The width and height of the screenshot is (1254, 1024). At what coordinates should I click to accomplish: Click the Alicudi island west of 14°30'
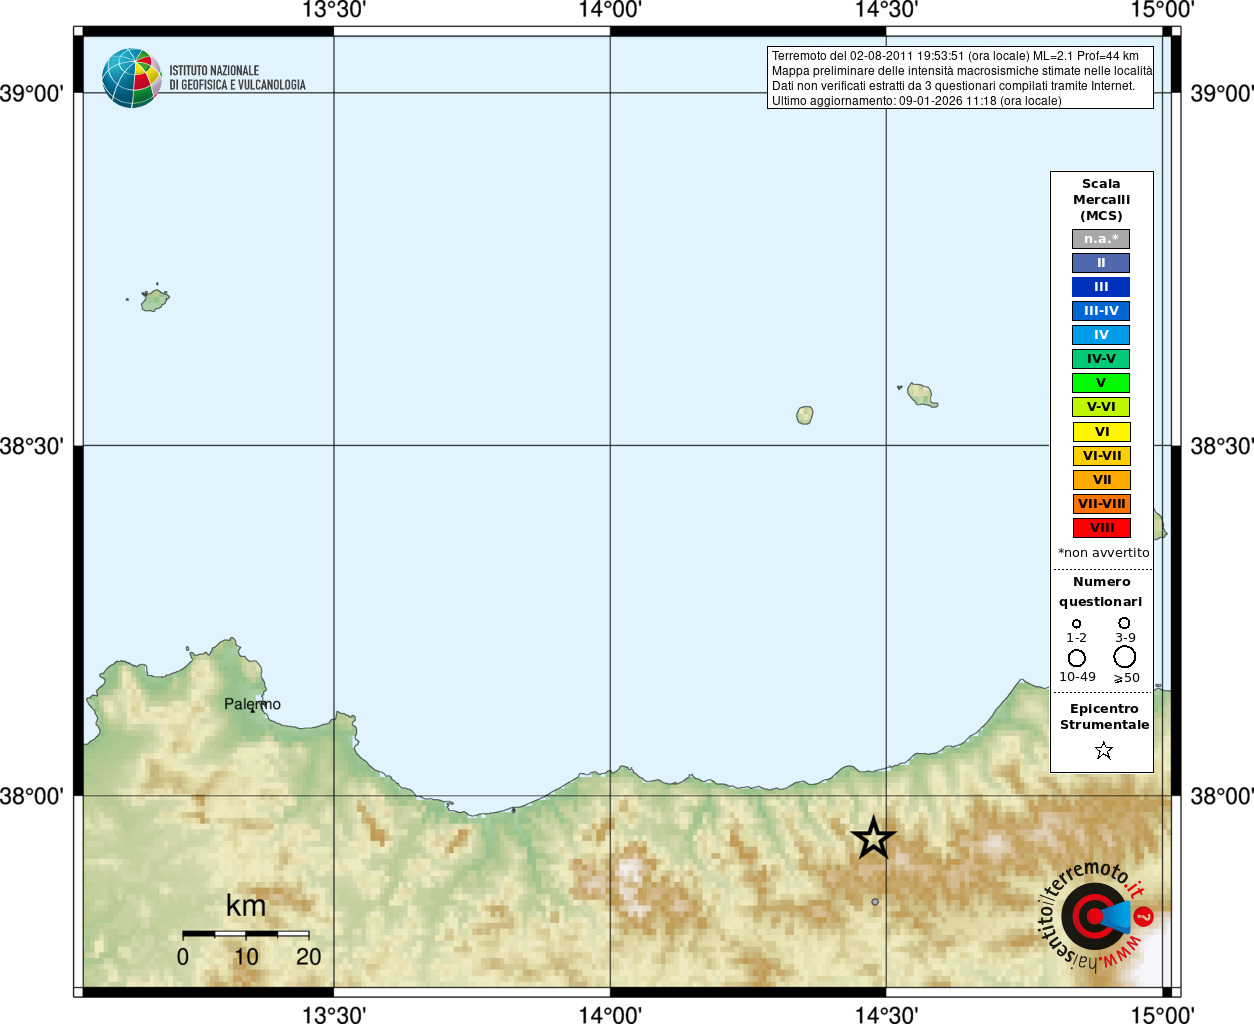coord(805,415)
